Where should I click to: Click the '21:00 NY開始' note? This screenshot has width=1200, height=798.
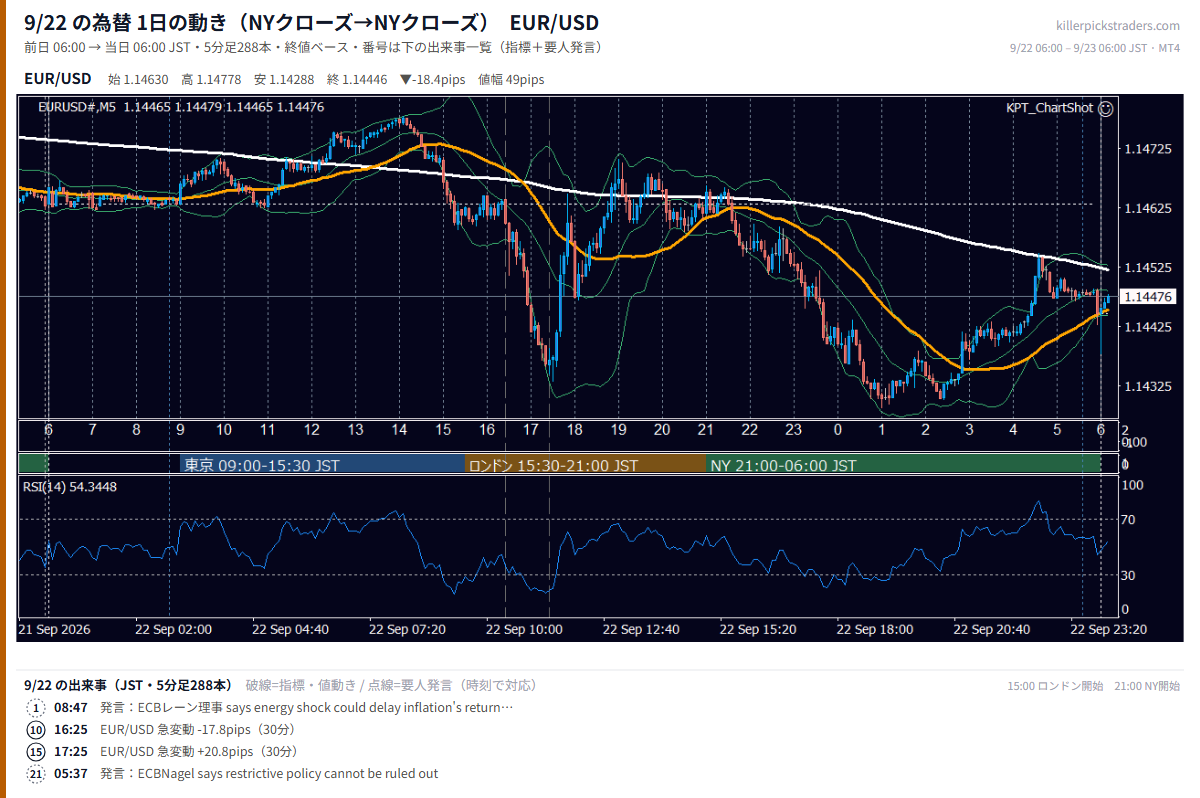[1147, 686]
